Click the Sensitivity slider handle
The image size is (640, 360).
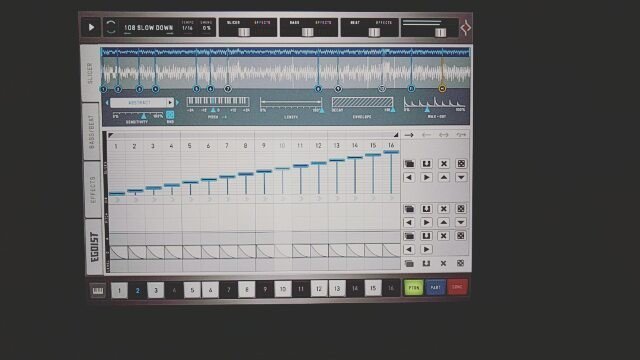click(144, 116)
